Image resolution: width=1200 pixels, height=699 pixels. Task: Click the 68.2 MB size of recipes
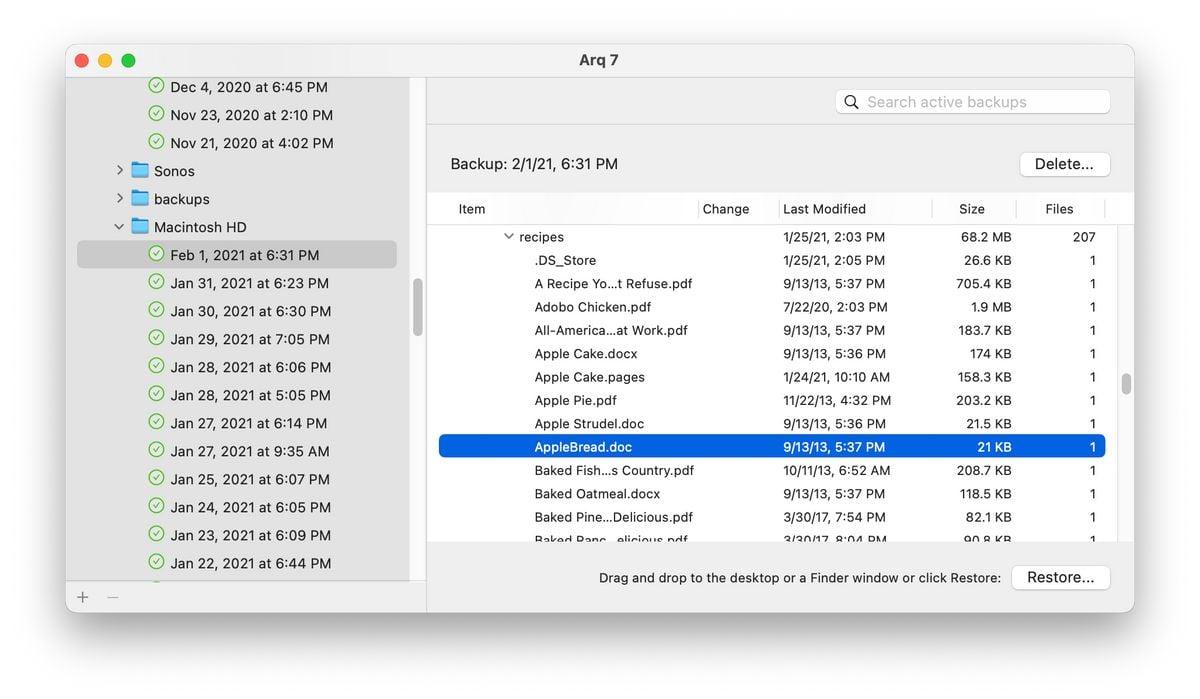tap(986, 237)
